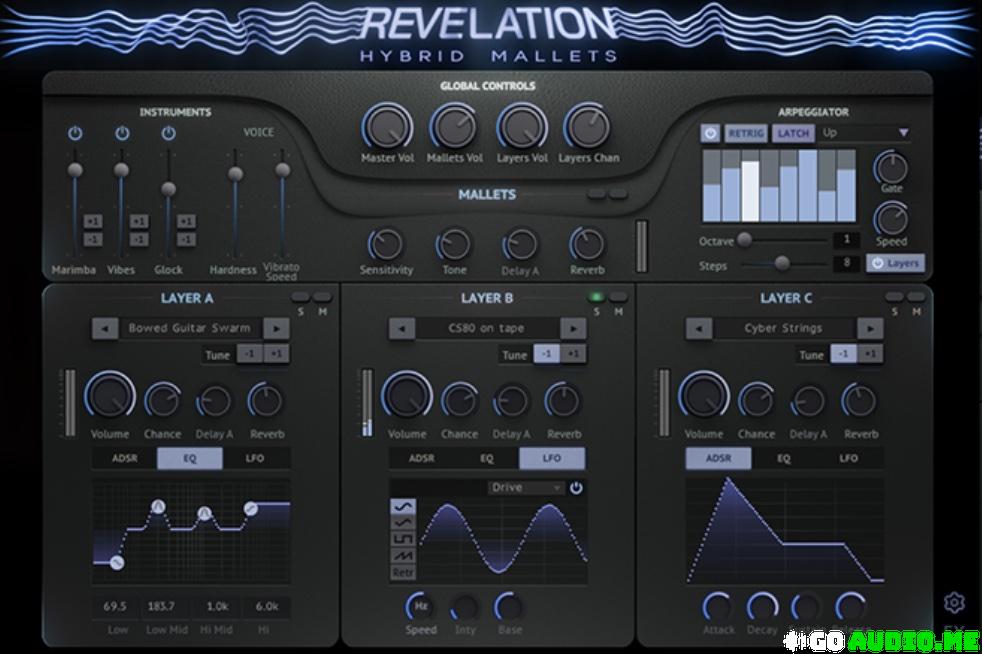Switch Layer A to LFO tab
982x654 pixels.
[x=255, y=459]
